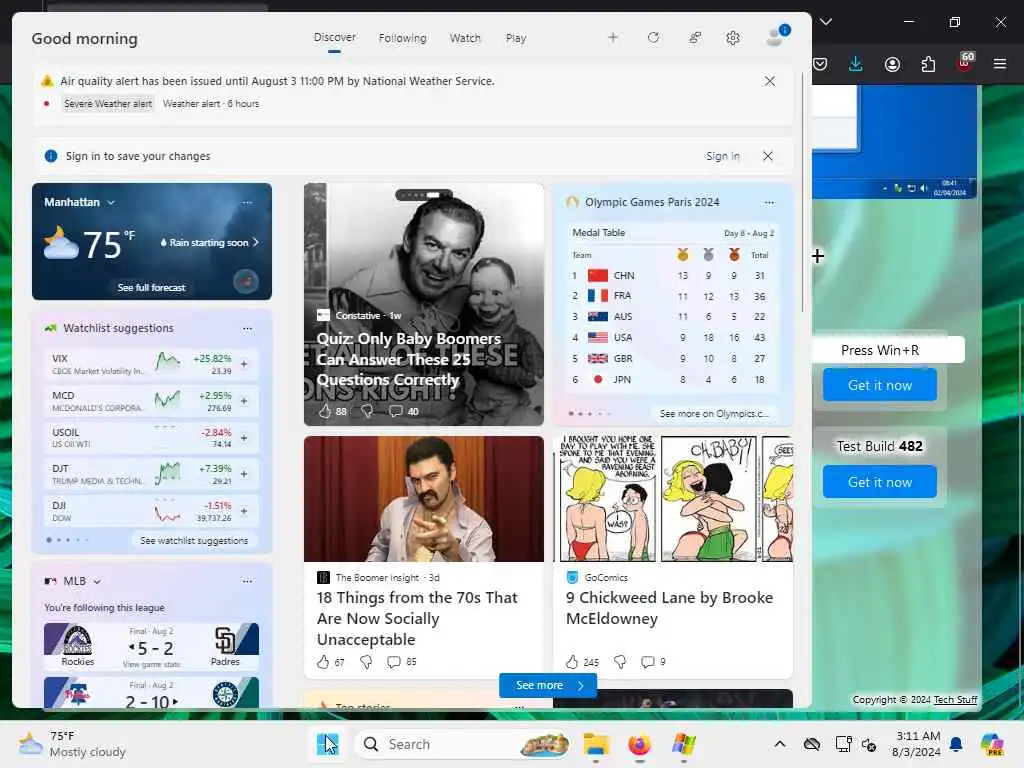Switch to Following tab

coord(402,39)
